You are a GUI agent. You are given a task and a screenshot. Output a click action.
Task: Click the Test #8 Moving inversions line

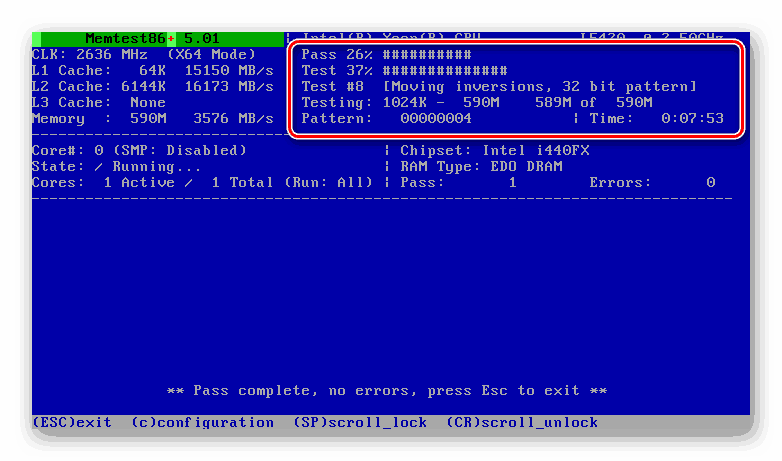tap(499, 86)
